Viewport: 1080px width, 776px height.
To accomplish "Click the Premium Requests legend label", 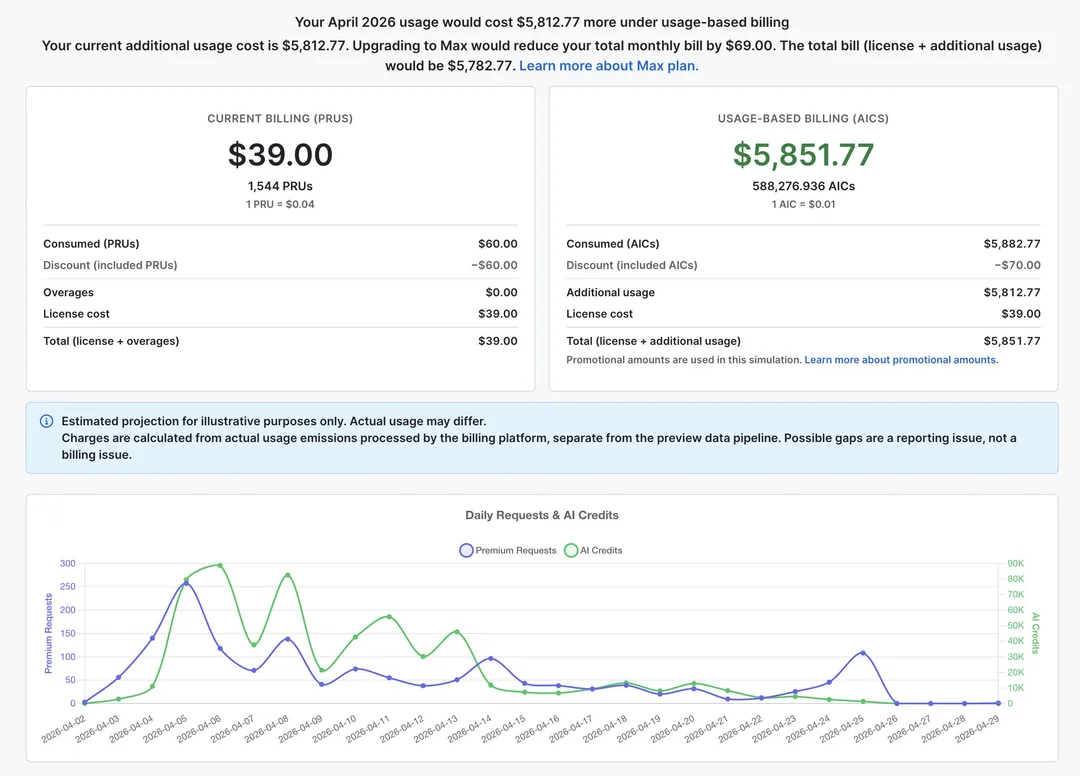I will tap(516, 550).
